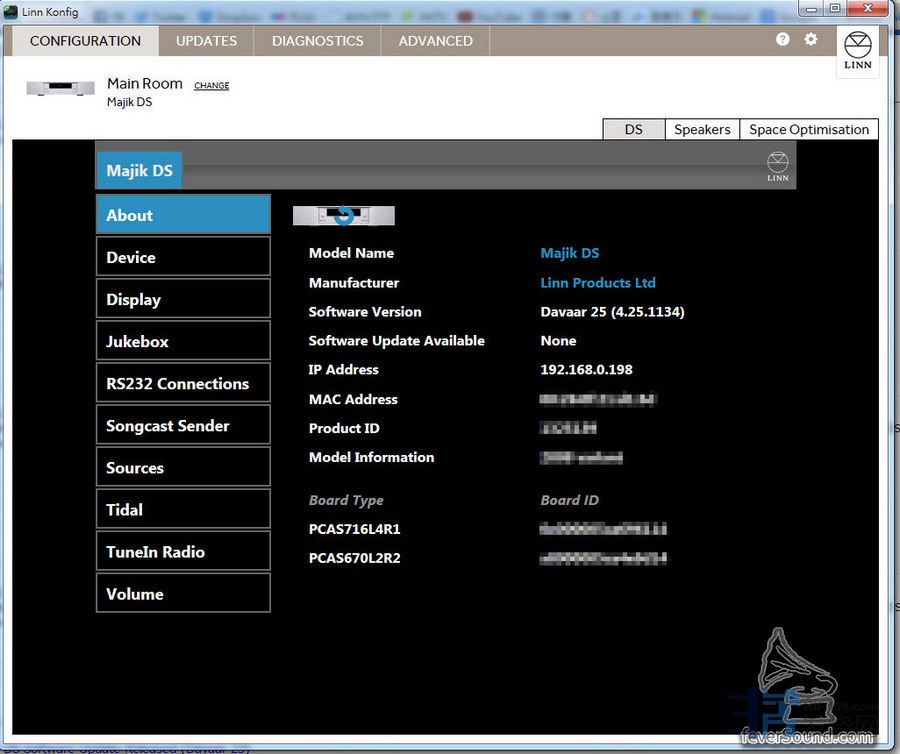Viewport: 900px width, 754px height.
Task: Click the CHANGE link next to Main Room
Action: pos(211,86)
